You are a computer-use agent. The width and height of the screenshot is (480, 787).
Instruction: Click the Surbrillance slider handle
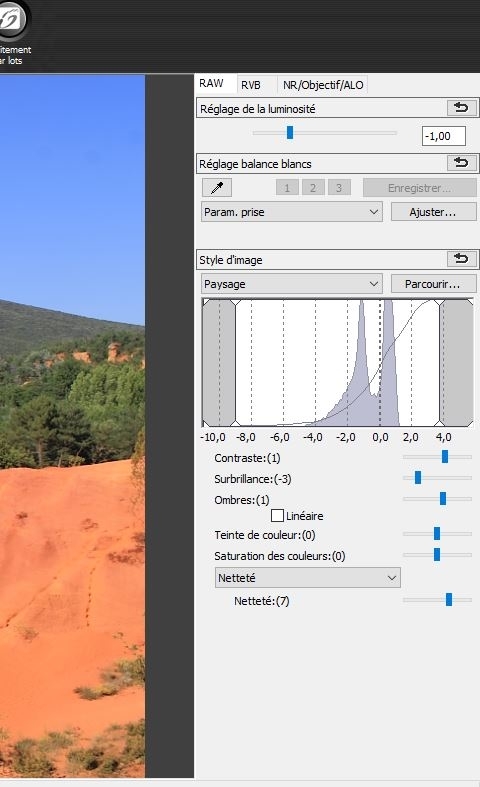pos(418,477)
